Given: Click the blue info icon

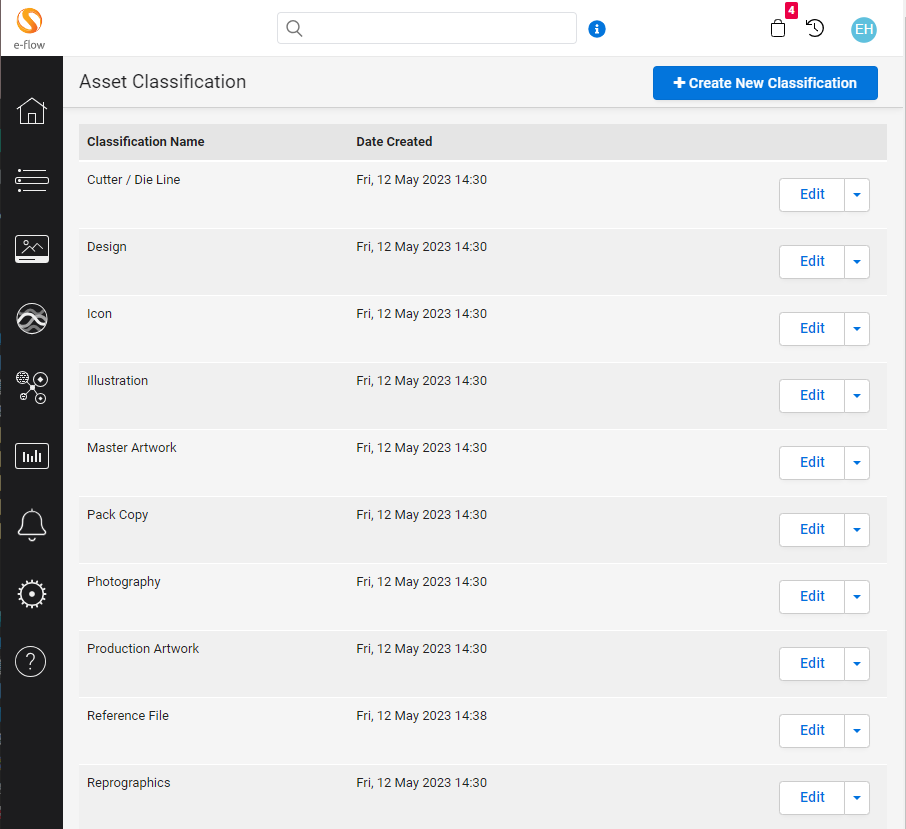Looking at the screenshot, I should (x=597, y=29).
